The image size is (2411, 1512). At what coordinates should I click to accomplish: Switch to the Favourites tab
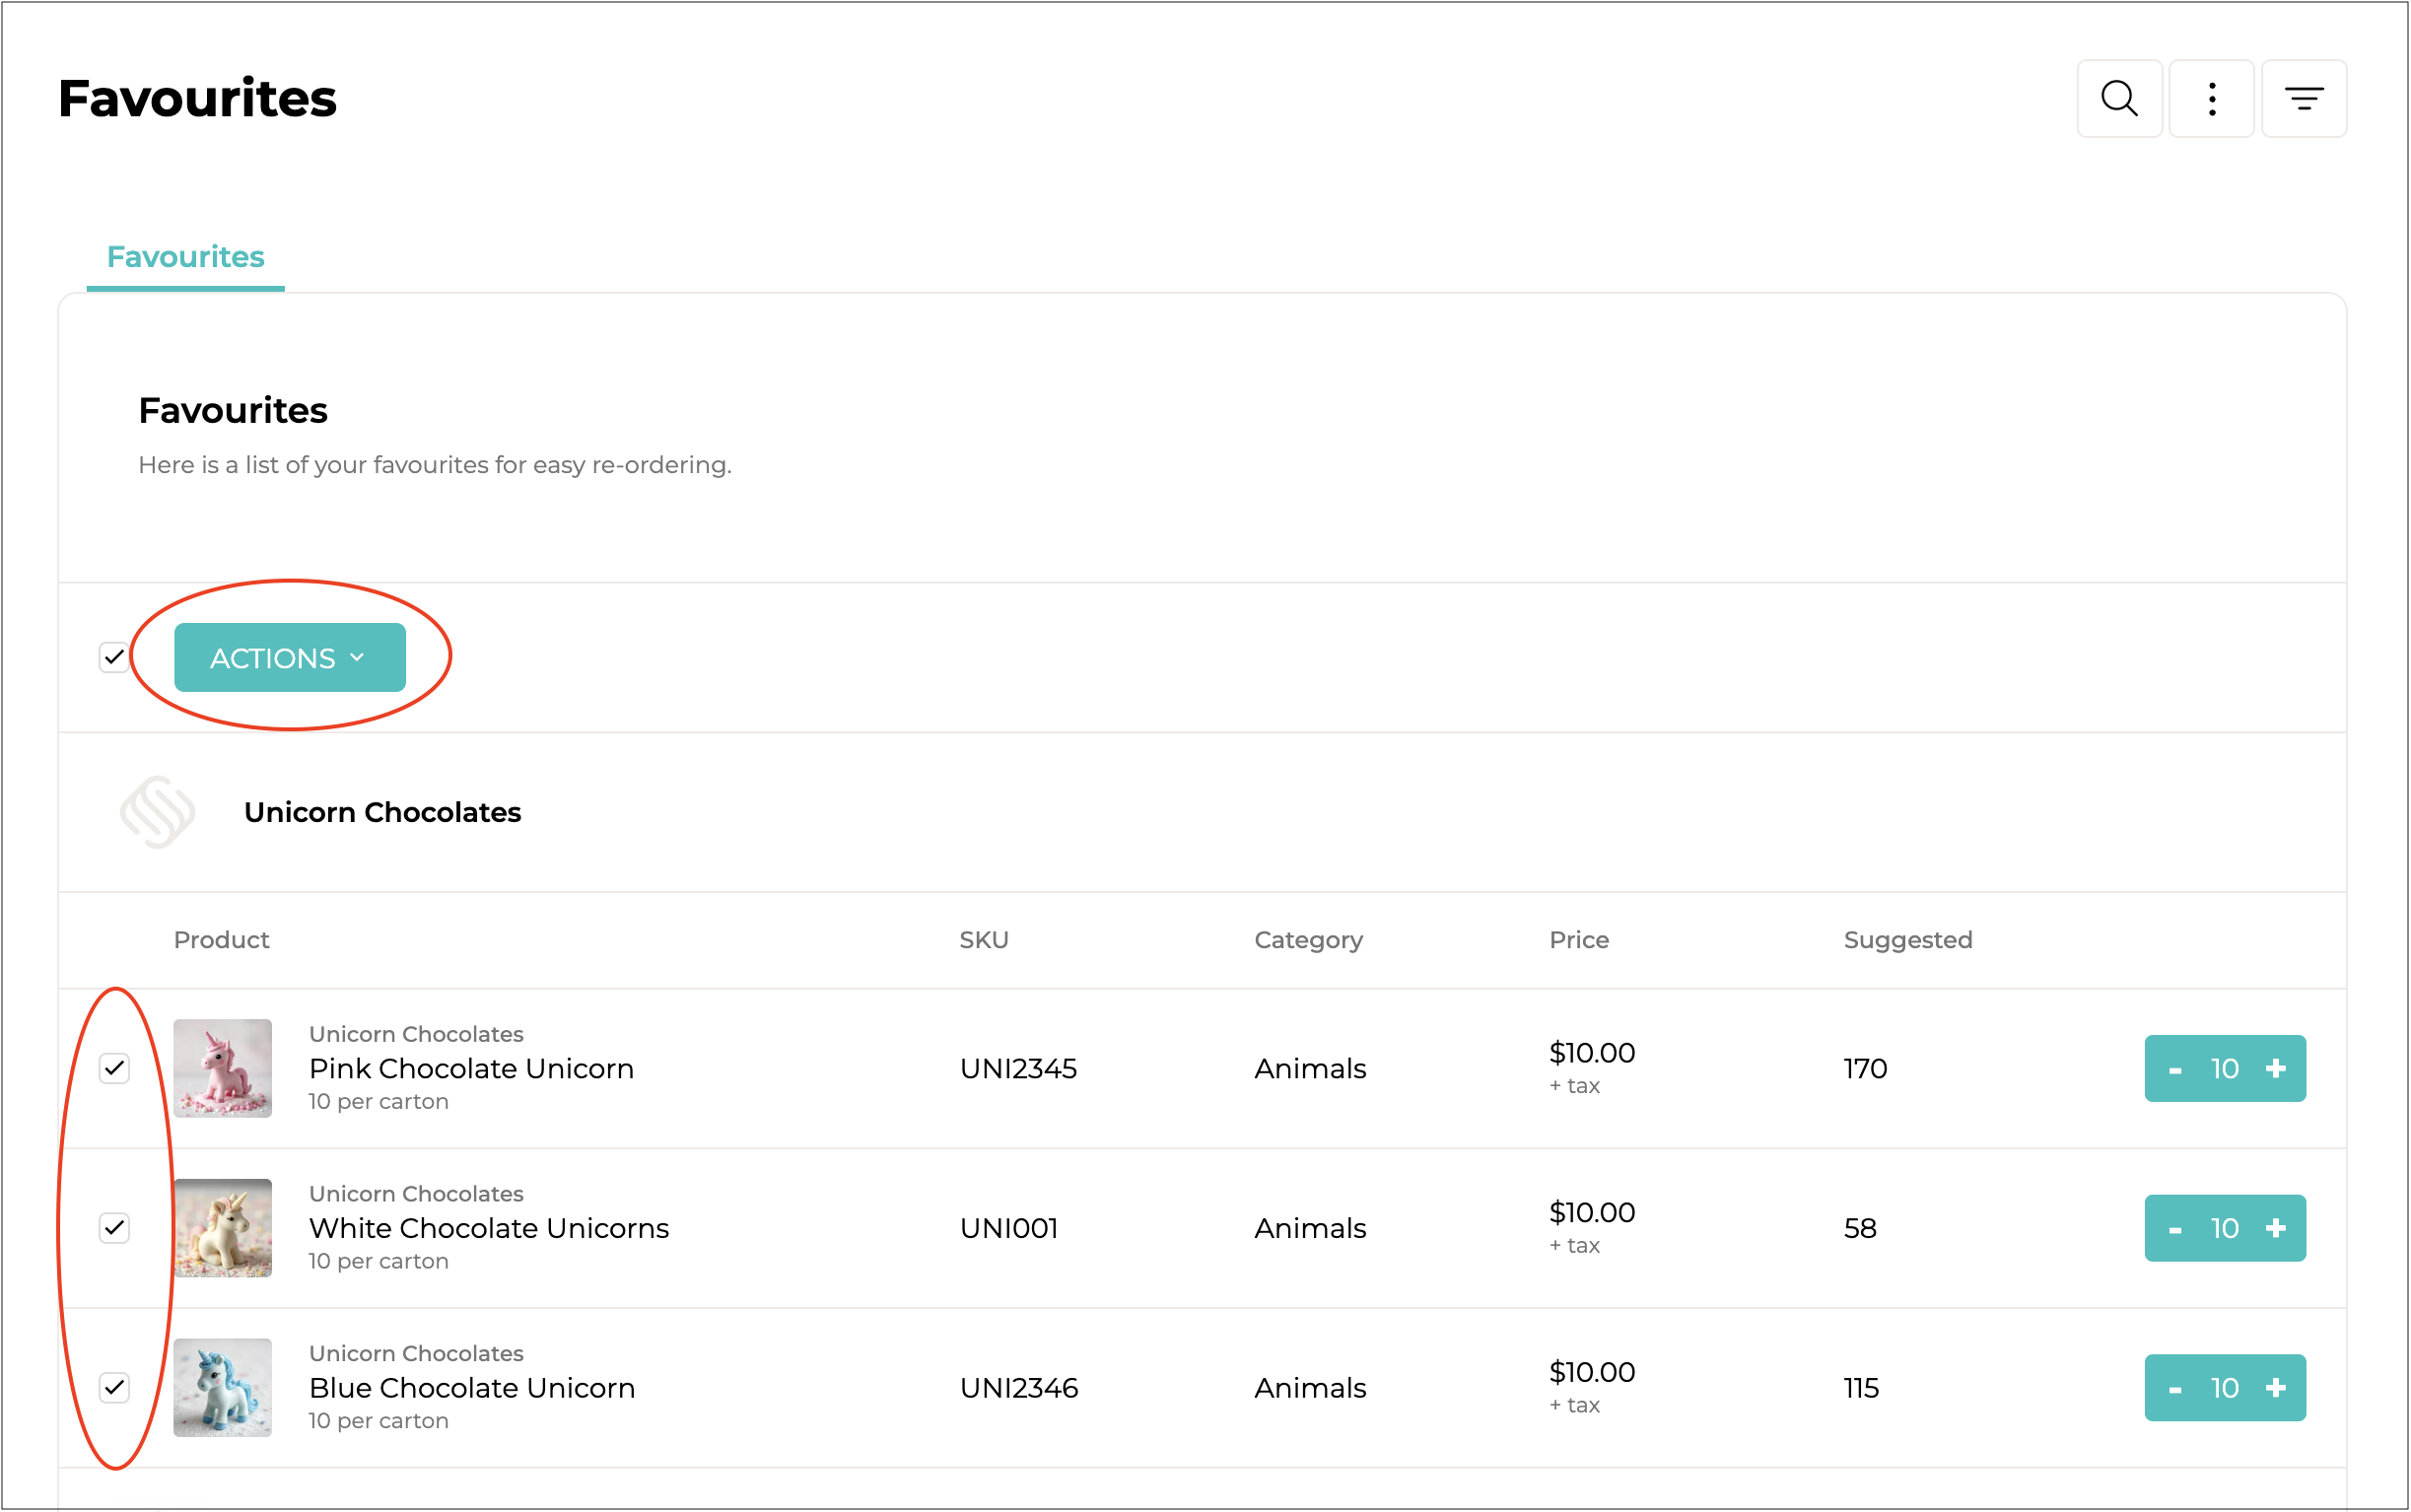(x=185, y=257)
